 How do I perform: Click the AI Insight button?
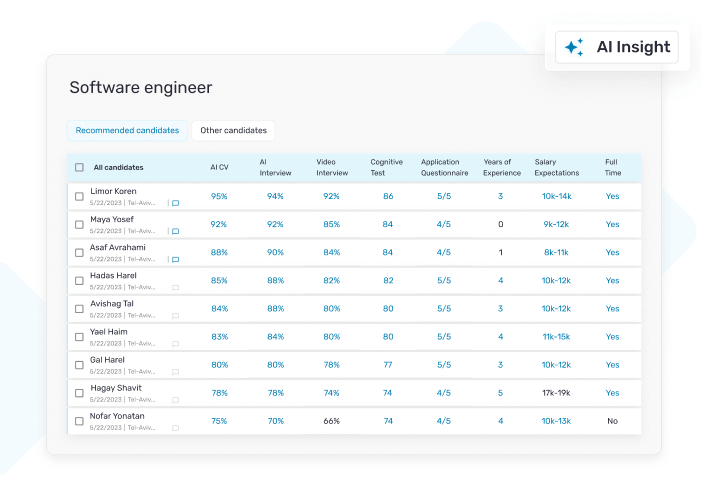616,47
